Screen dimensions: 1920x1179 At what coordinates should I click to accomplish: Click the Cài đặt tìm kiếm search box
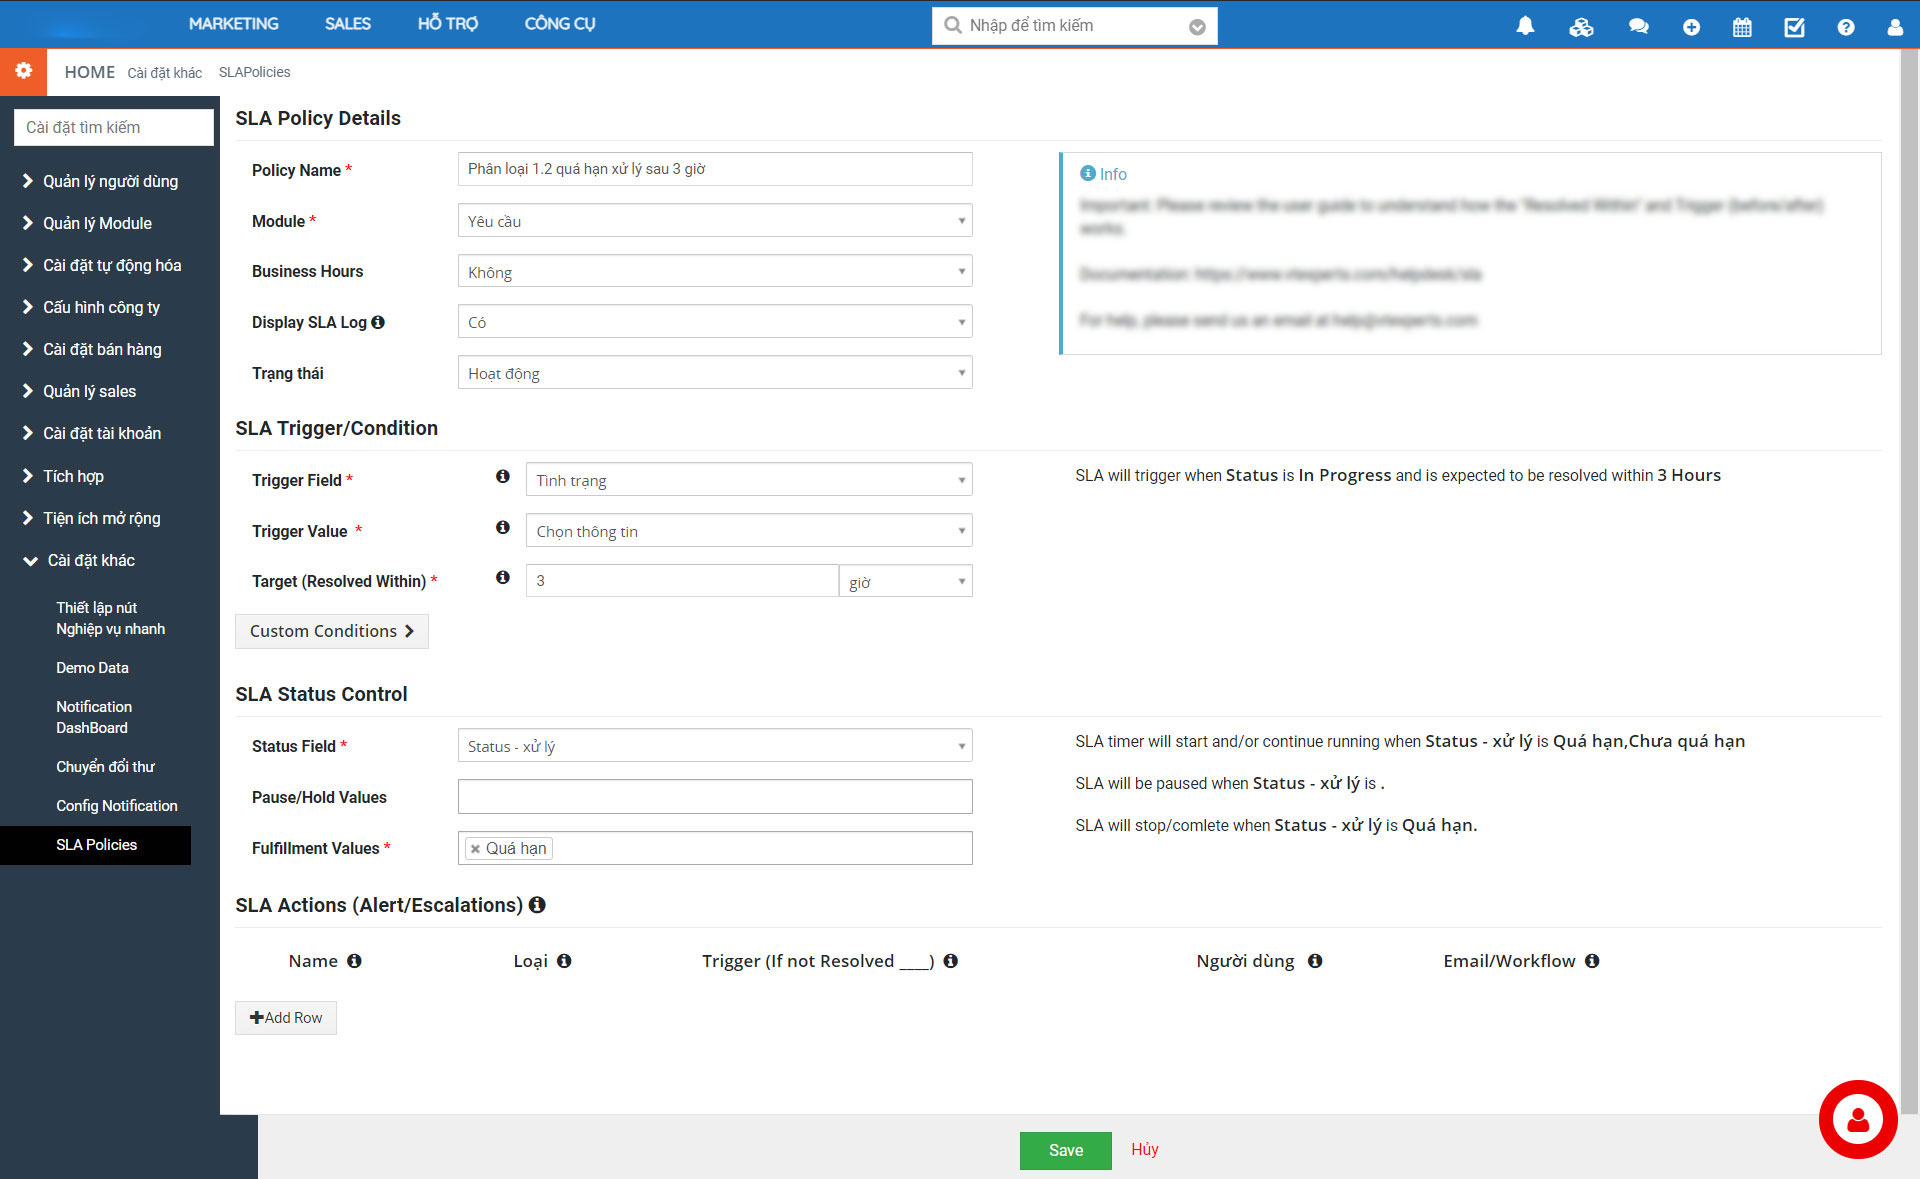point(114,127)
